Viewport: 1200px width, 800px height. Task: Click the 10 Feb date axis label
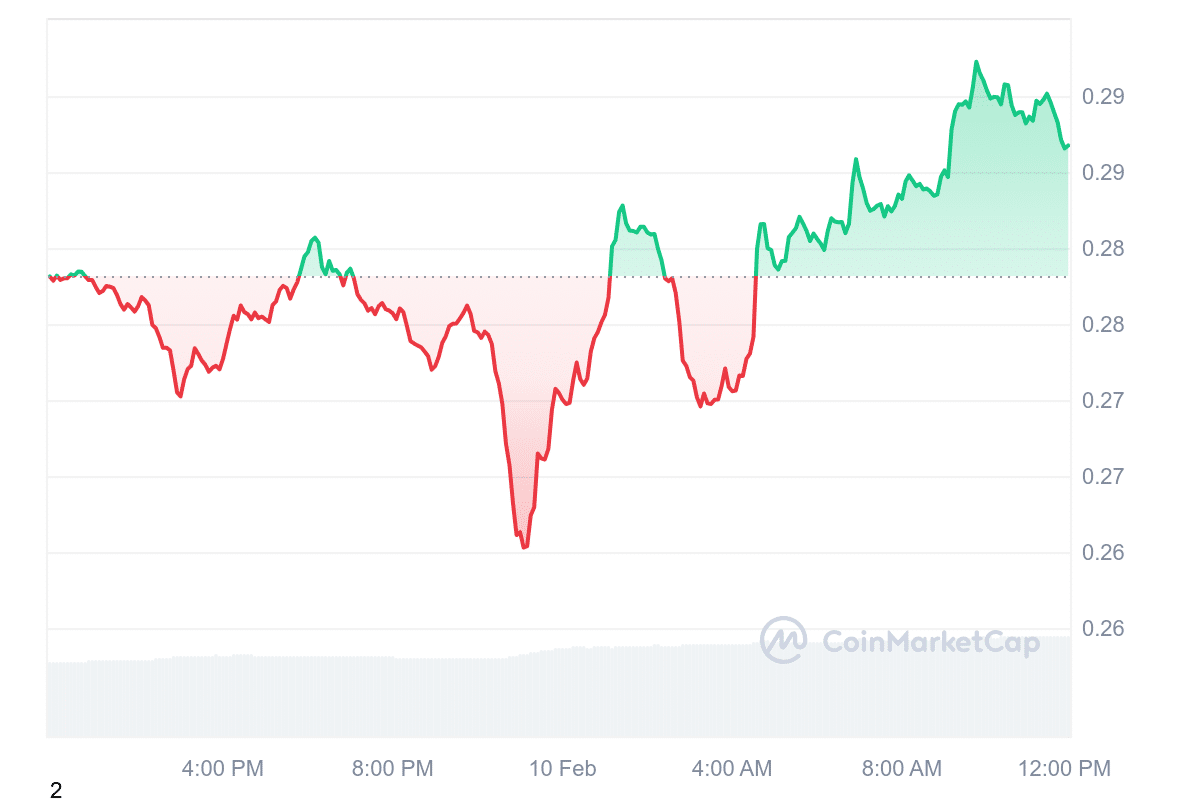[562, 769]
